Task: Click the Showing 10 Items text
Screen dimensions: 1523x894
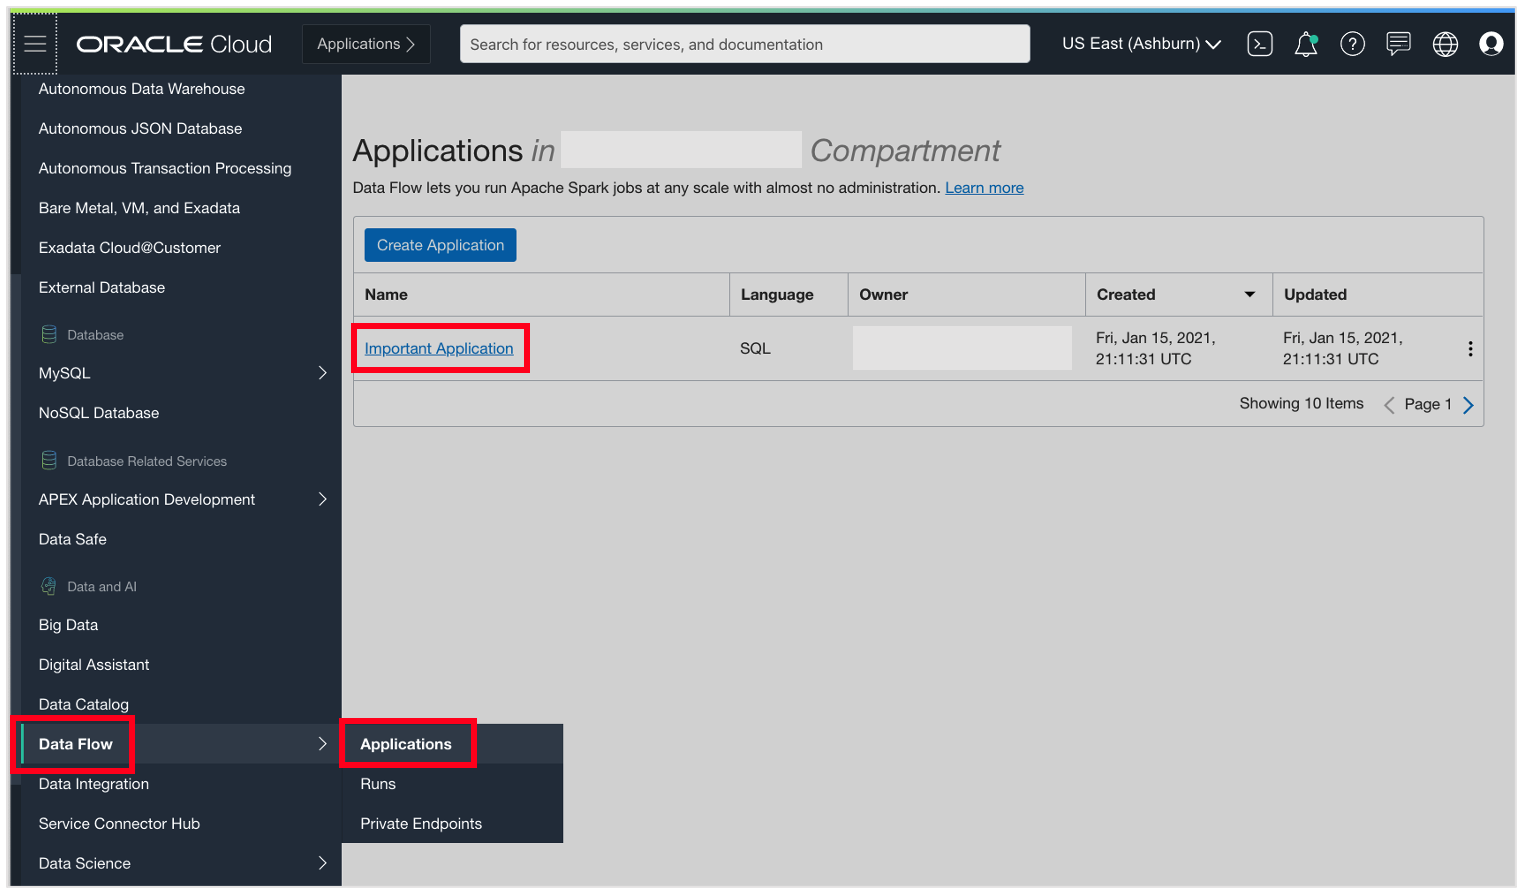Action: [x=1301, y=404]
